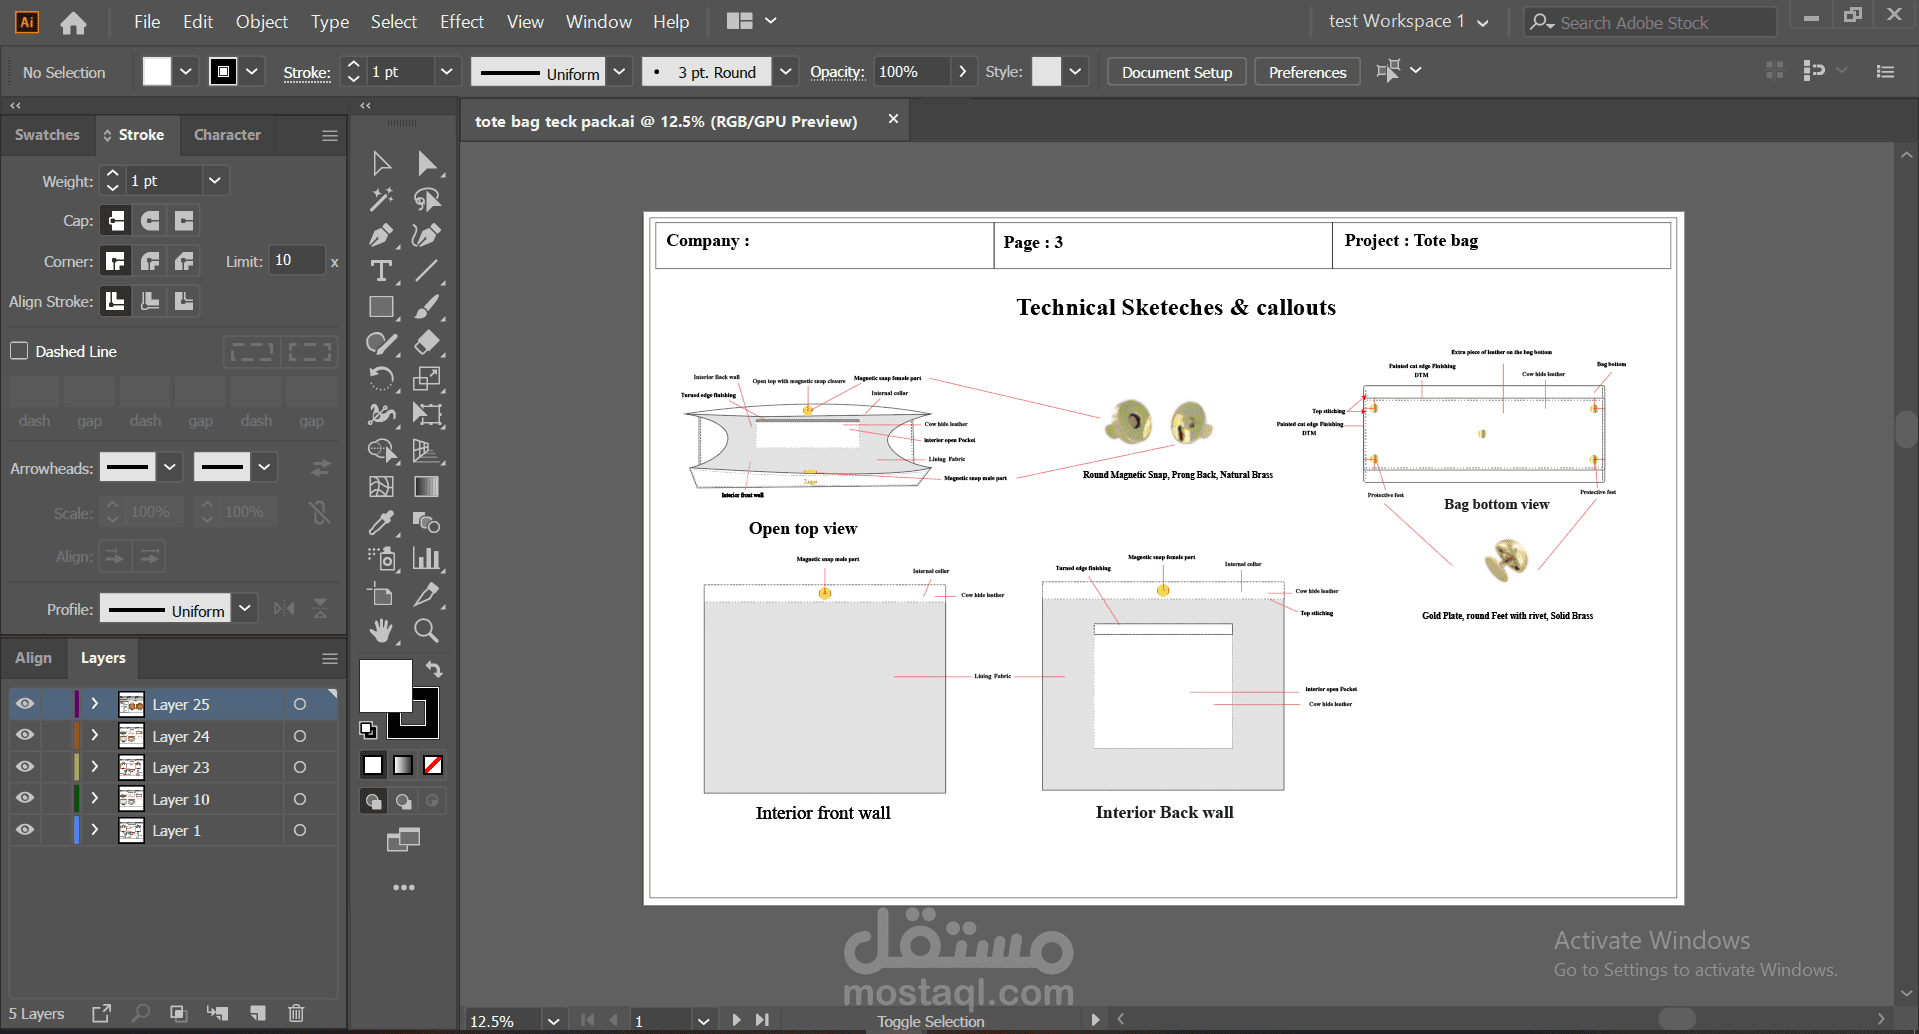Viewport: 1919px width, 1034px height.
Task: Select the Free Transform tool
Action: [427, 415]
